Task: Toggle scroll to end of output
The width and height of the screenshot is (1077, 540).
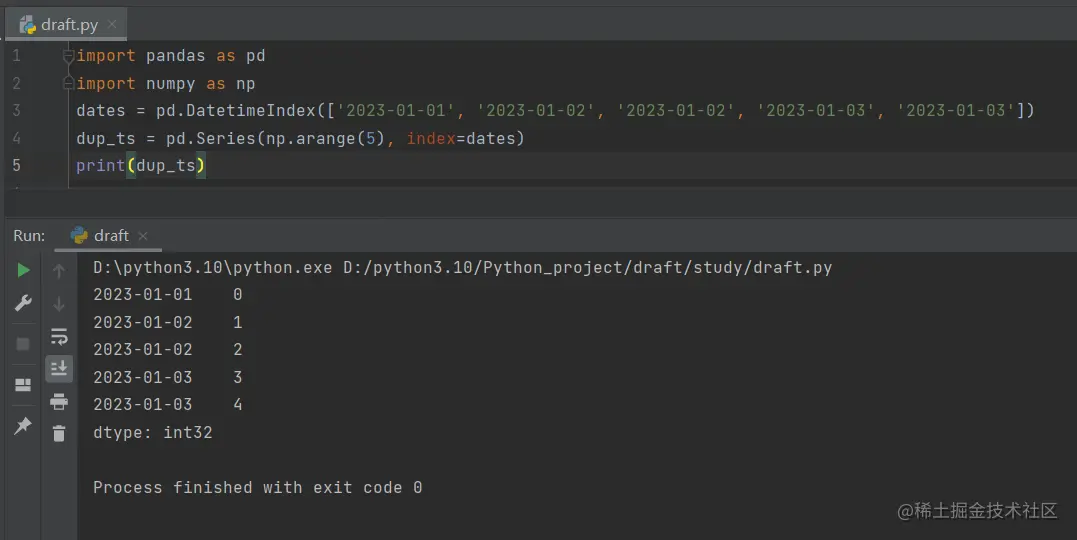Action: (x=59, y=369)
